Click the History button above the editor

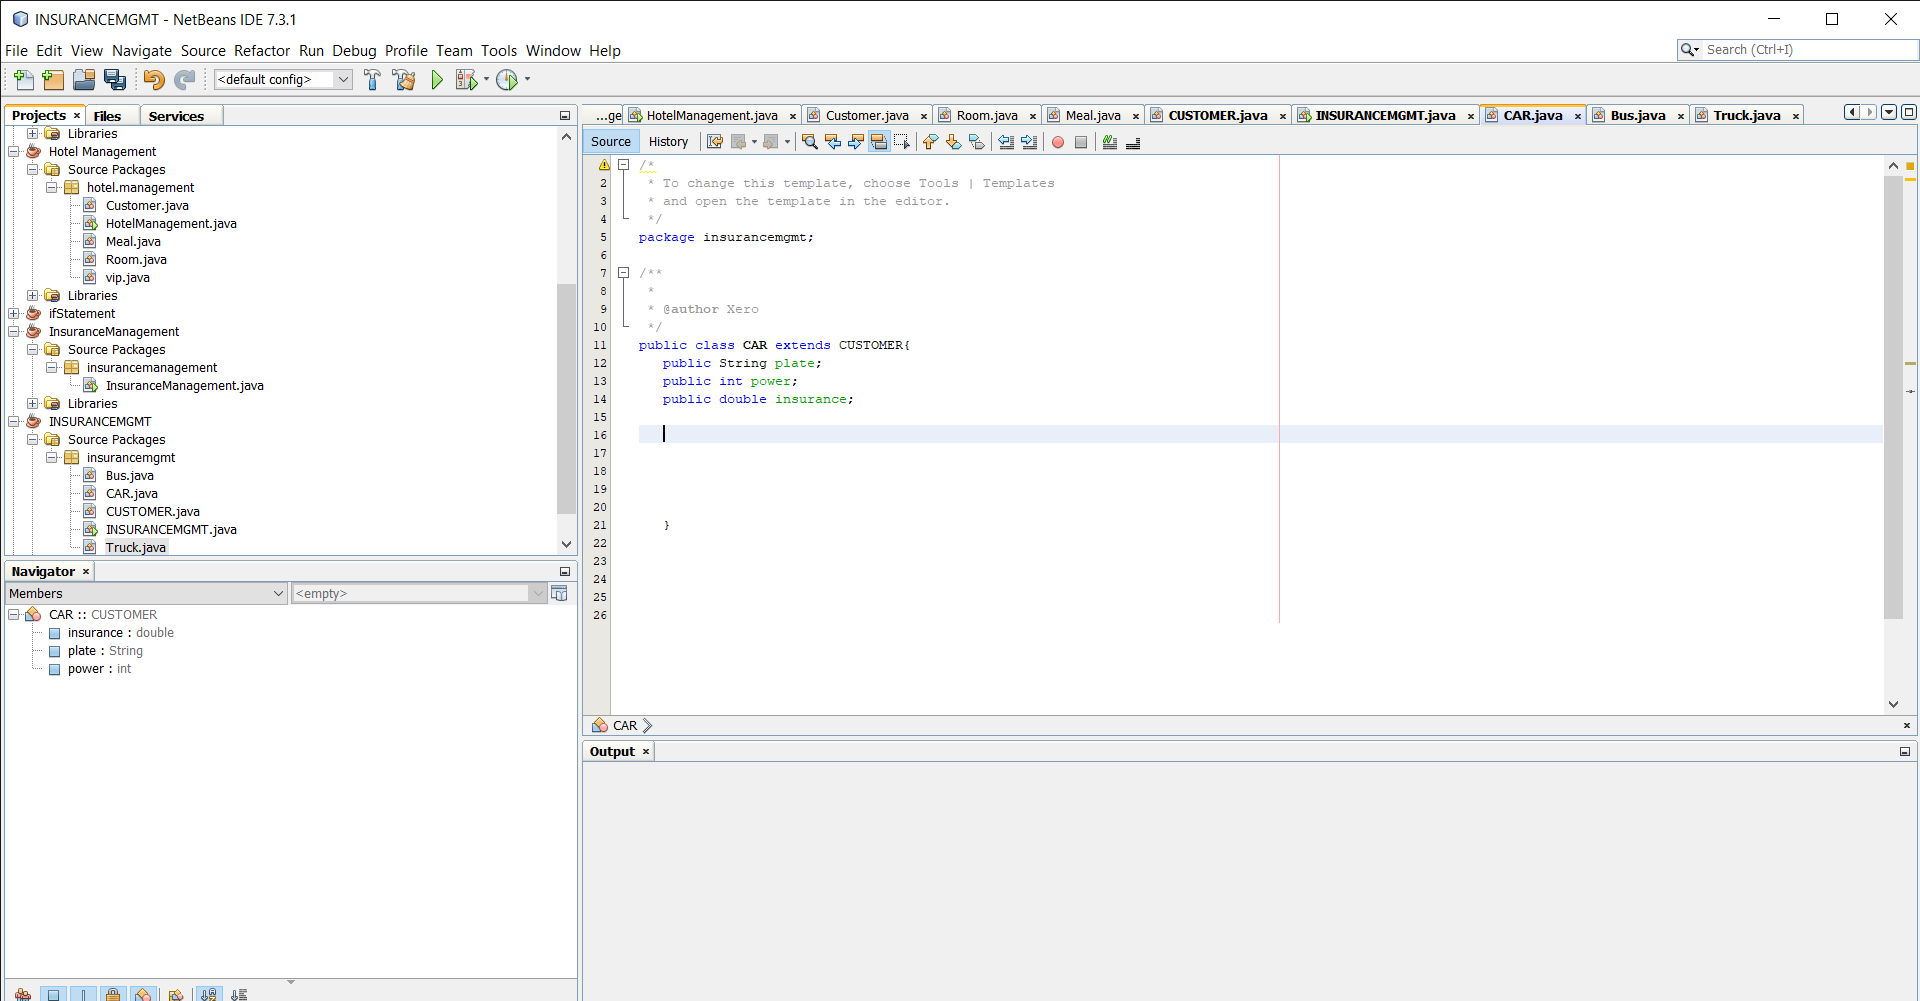(x=668, y=141)
